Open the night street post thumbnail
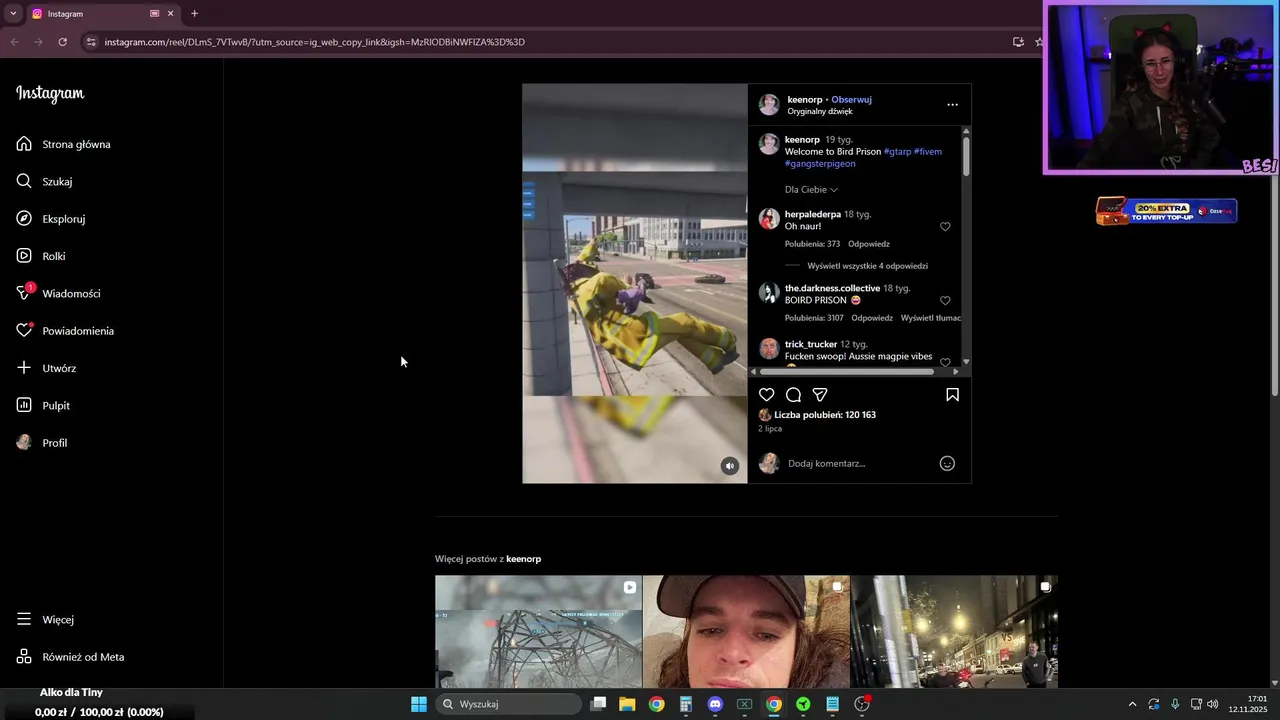 click(954, 631)
